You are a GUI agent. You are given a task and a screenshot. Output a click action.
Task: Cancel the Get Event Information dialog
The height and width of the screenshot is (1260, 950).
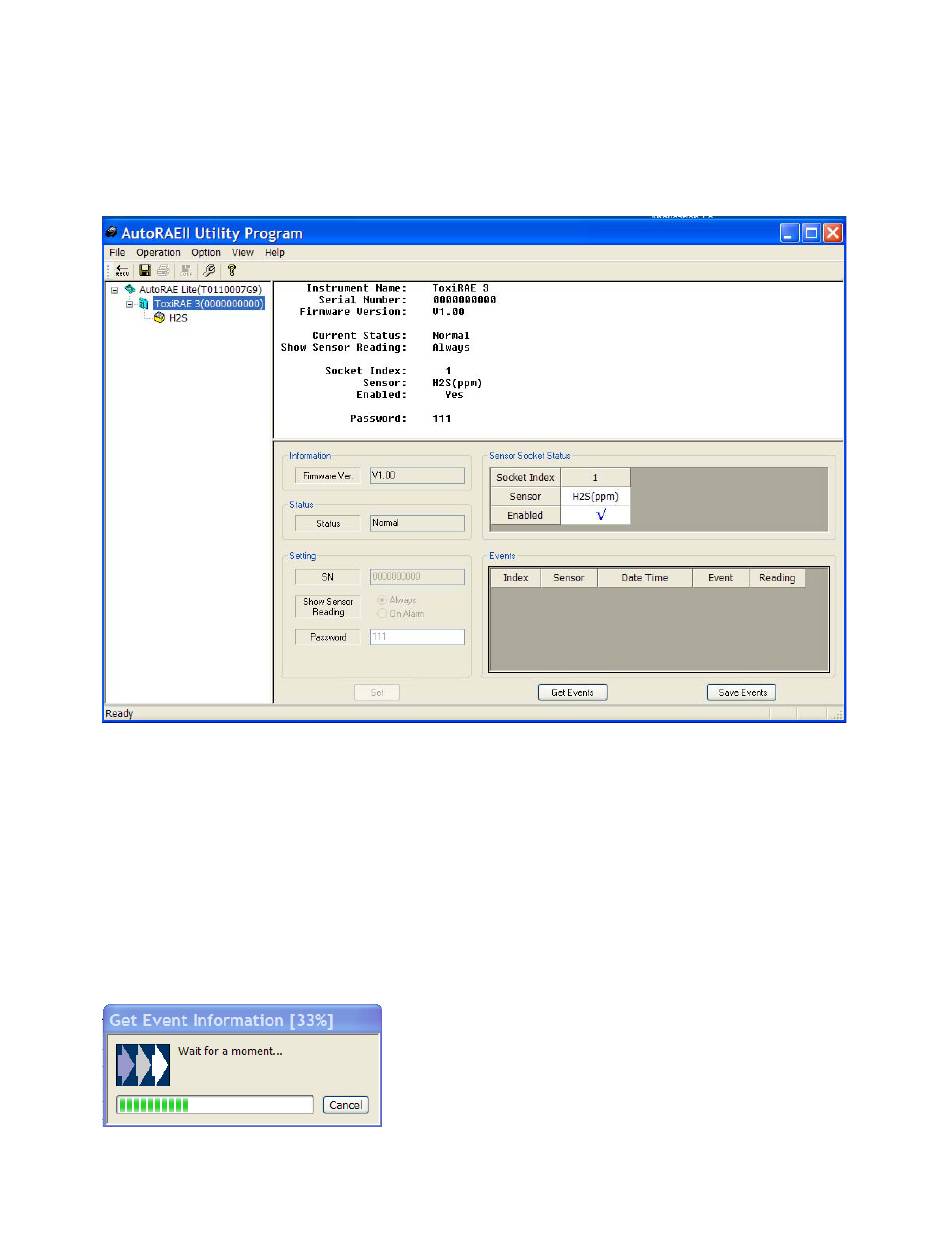346,1105
